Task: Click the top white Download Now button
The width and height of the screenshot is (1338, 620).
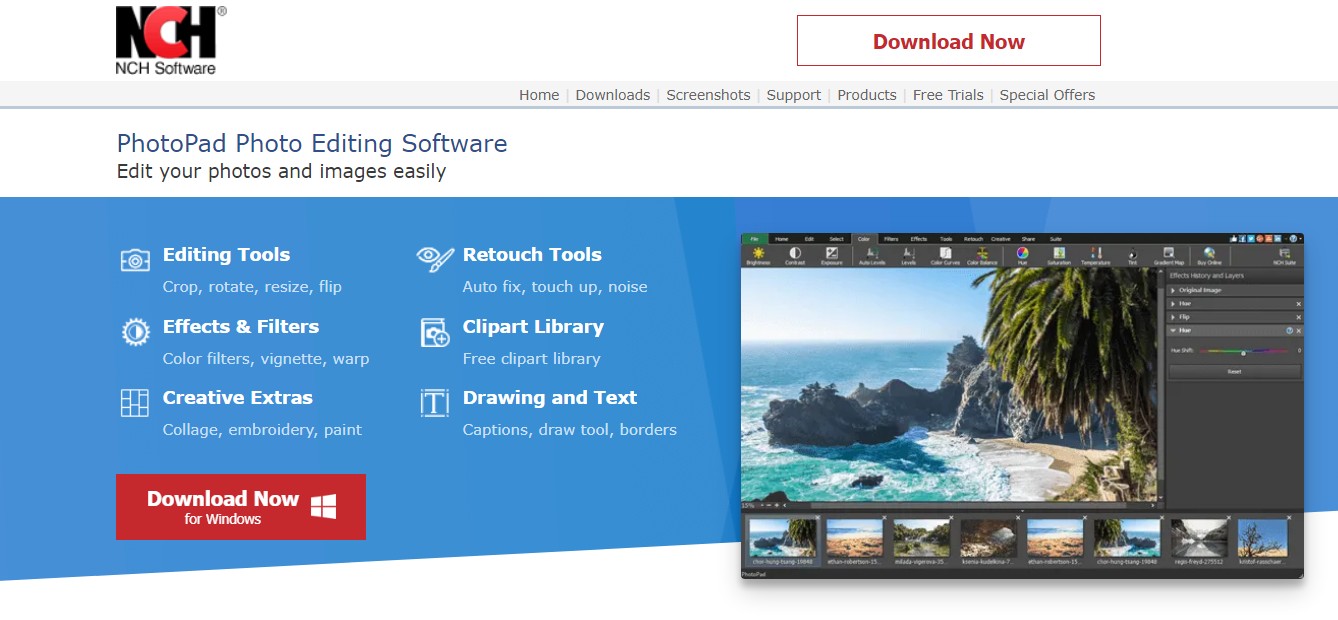Action: tap(948, 41)
